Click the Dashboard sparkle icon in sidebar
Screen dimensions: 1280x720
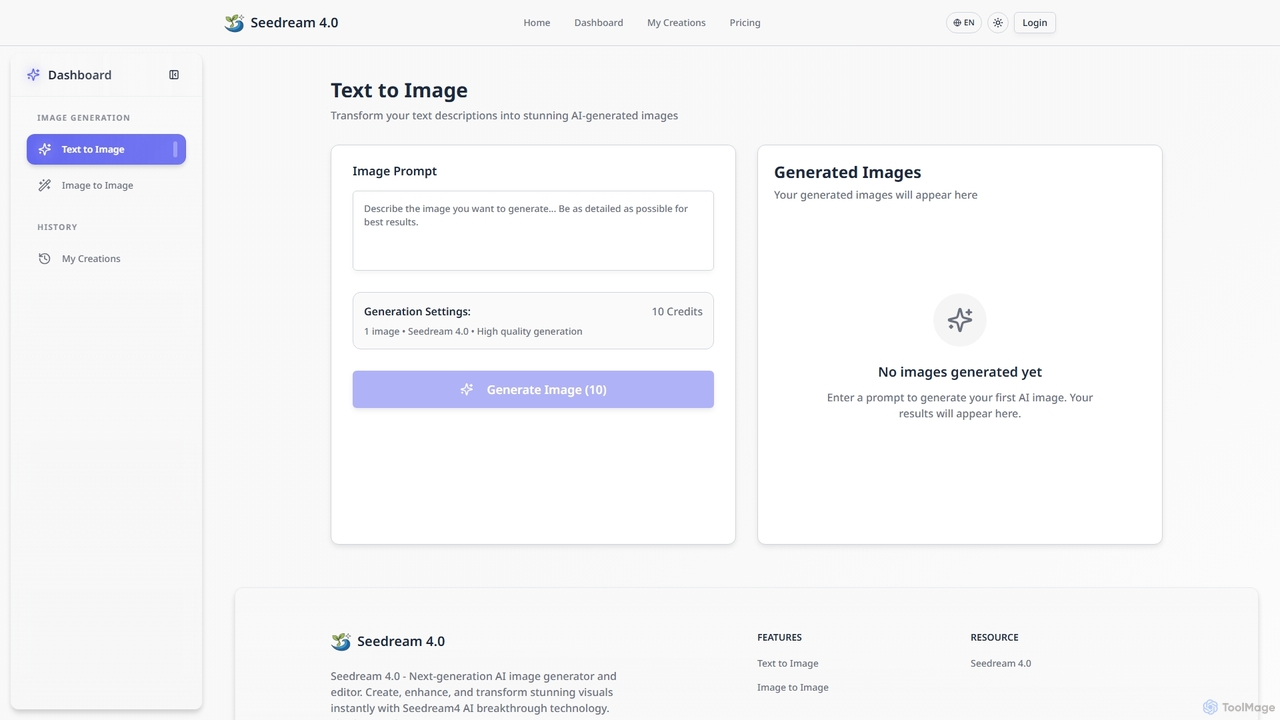(x=34, y=75)
